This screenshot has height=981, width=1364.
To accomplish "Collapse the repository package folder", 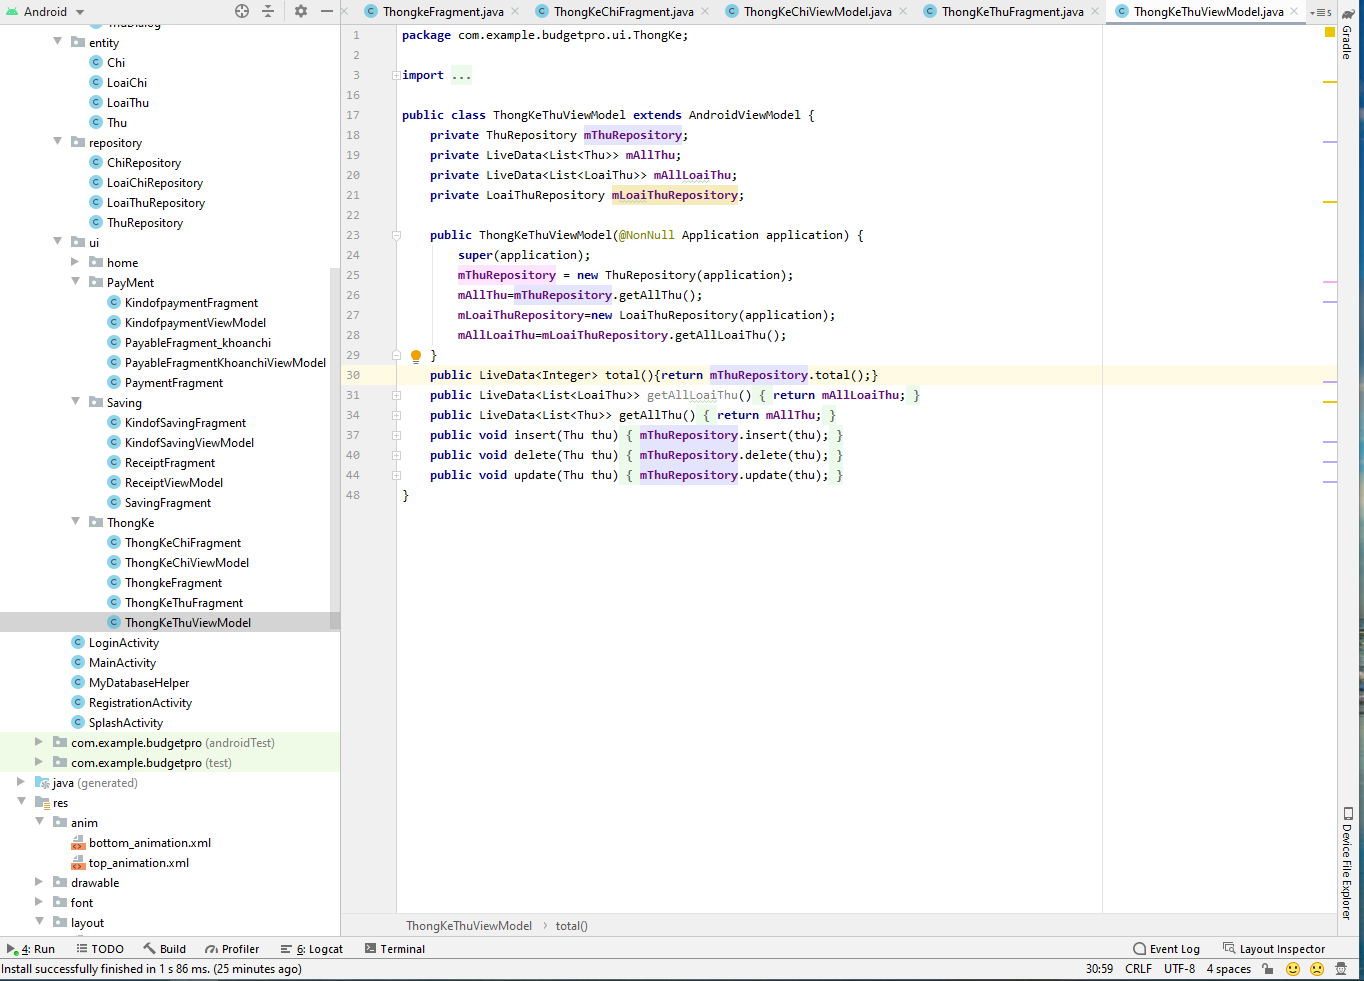I will tap(58, 142).
